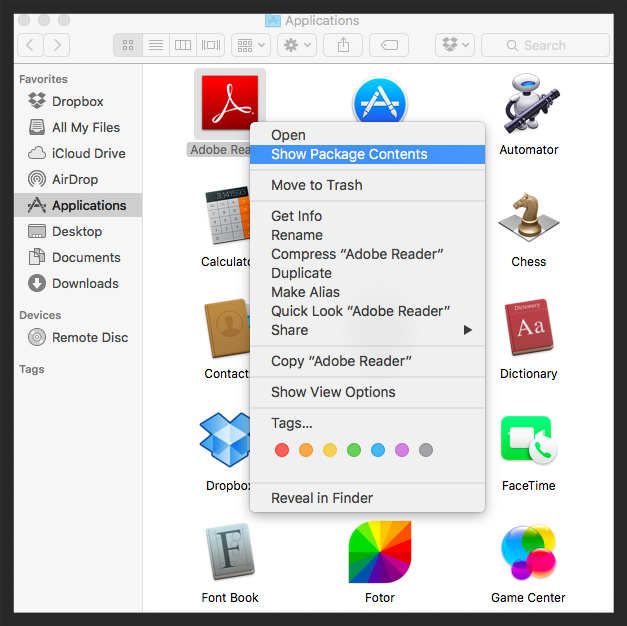Open Desktop in sidebar
This screenshot has width=627, height=626.
pyautogui.click(x=78, y=231)
